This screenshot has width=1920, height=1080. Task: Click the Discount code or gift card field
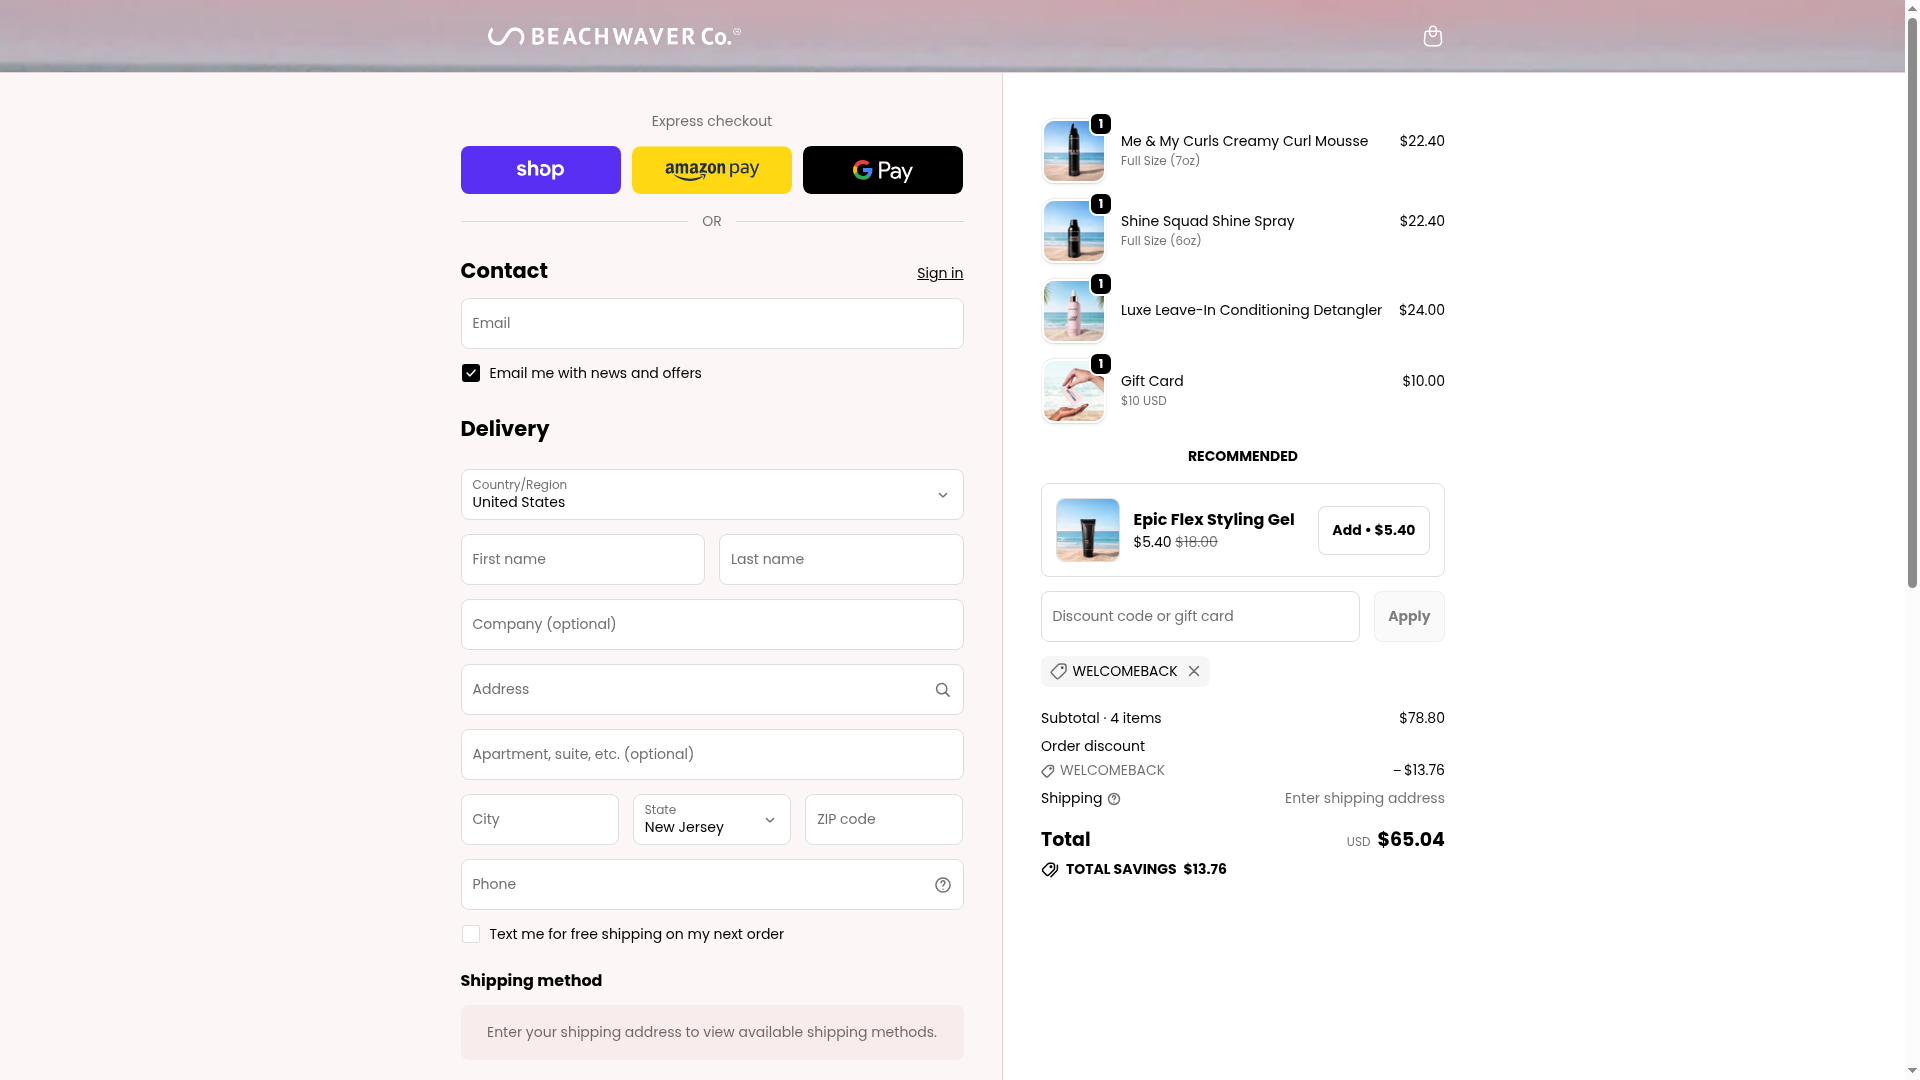pos(1199,616)
